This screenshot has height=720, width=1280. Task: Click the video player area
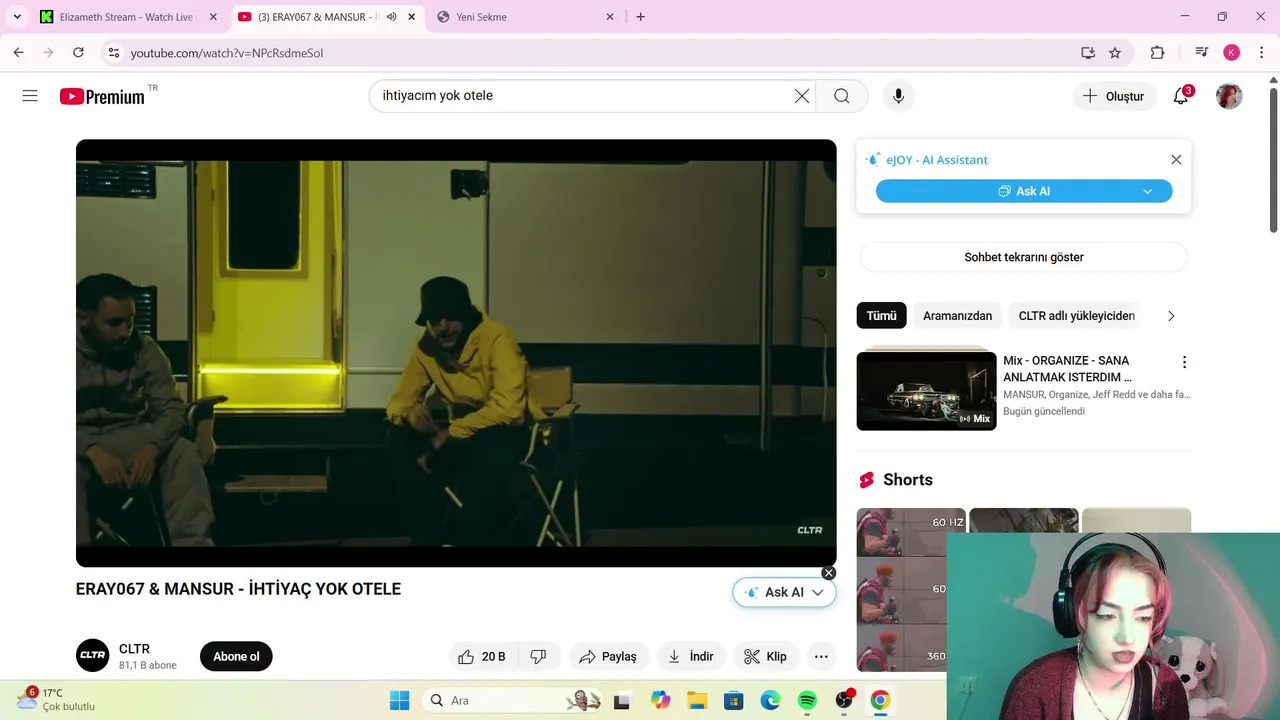click(x=456, y=353)
